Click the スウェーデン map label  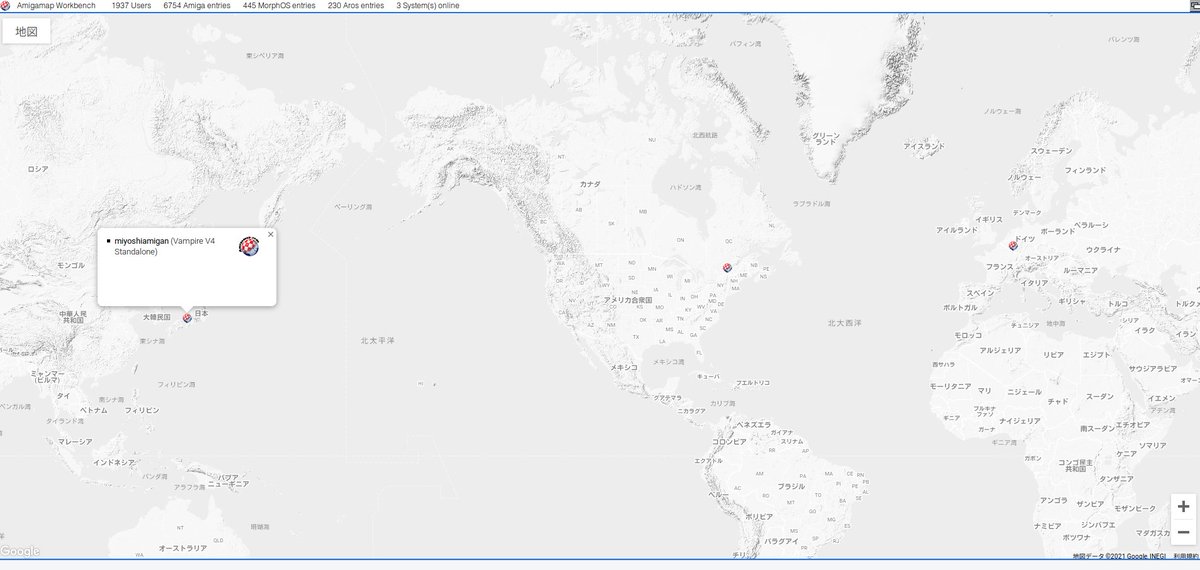pos(1051,150)
